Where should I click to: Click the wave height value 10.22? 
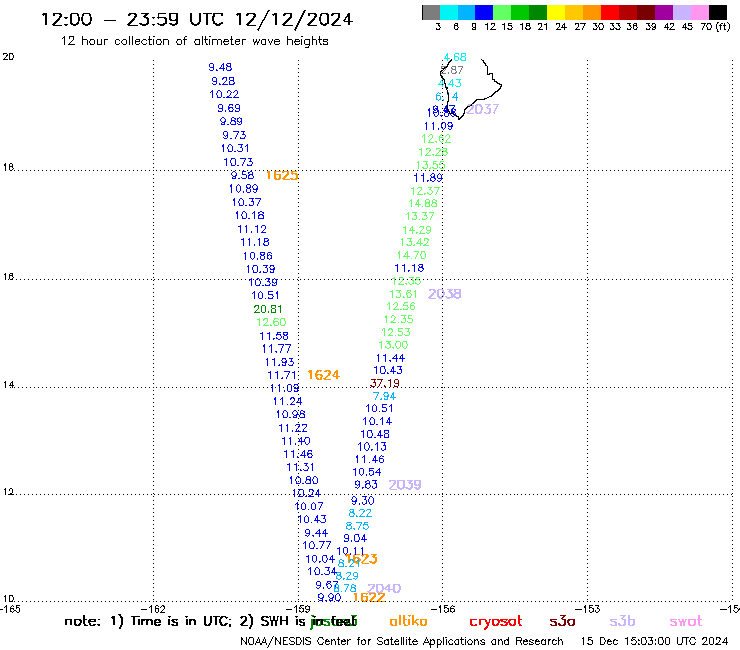tap(224, 94)
